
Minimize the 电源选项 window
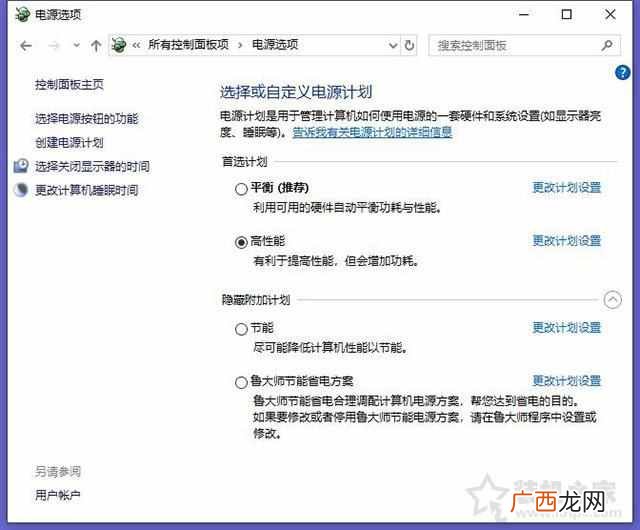[x=524, y=15]
